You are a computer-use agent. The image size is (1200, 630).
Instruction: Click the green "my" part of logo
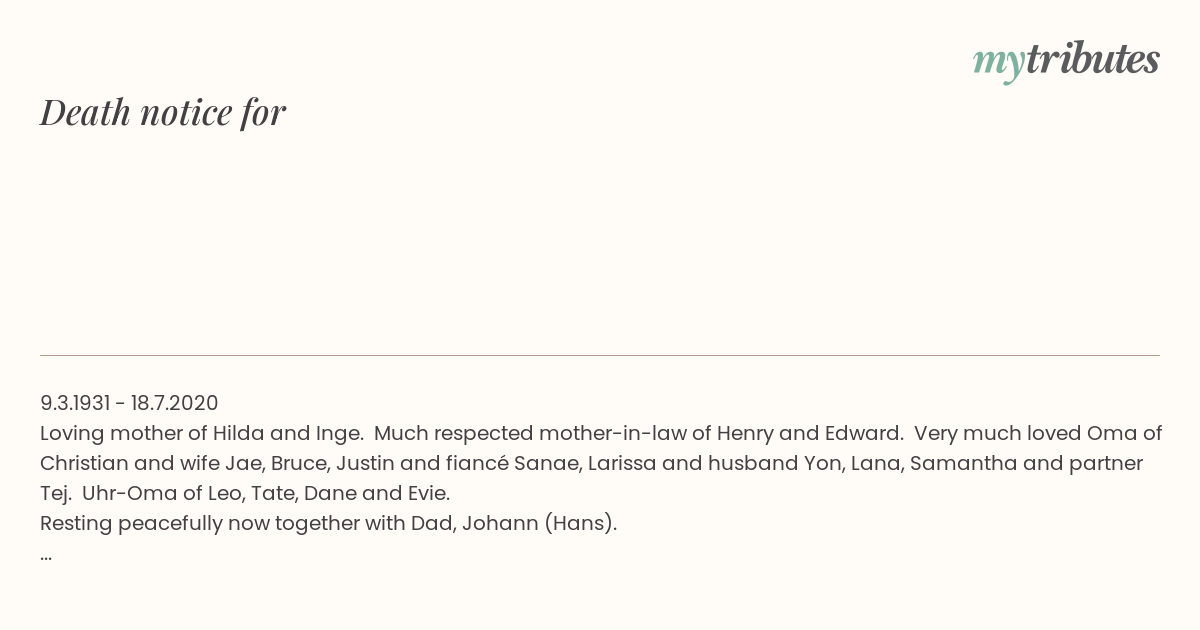pyautogui.click(x=998, y=62)
